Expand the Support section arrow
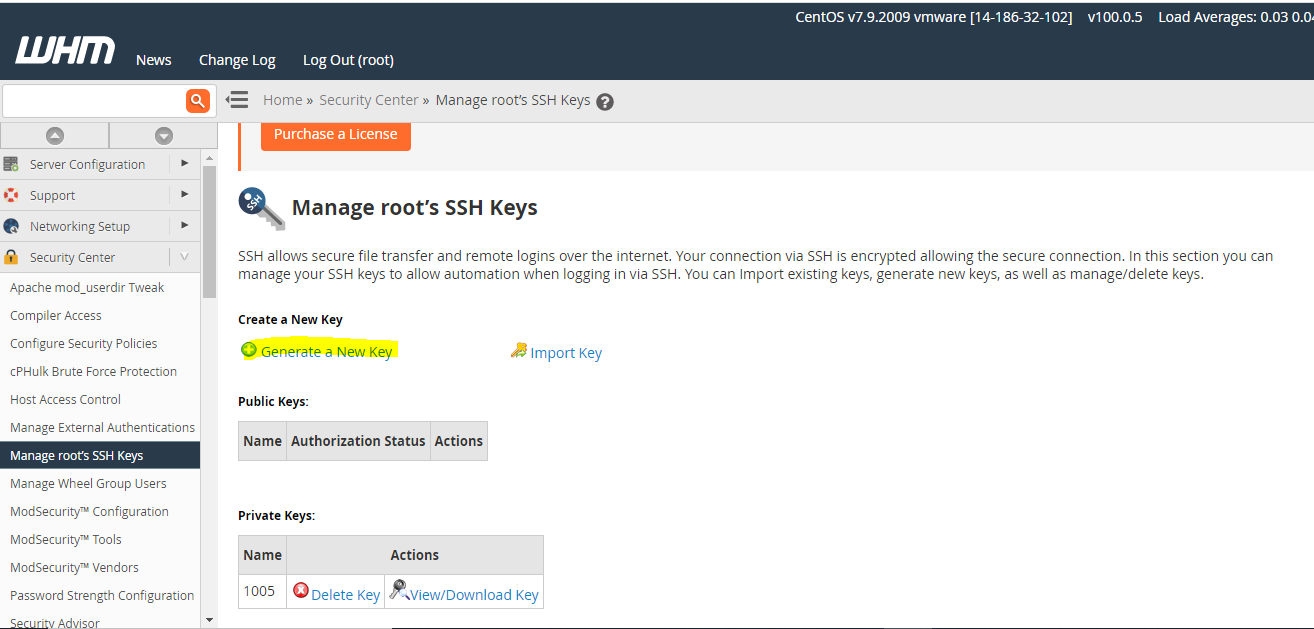This screenshot has height=629, width=1314. [x=184, y=194]
